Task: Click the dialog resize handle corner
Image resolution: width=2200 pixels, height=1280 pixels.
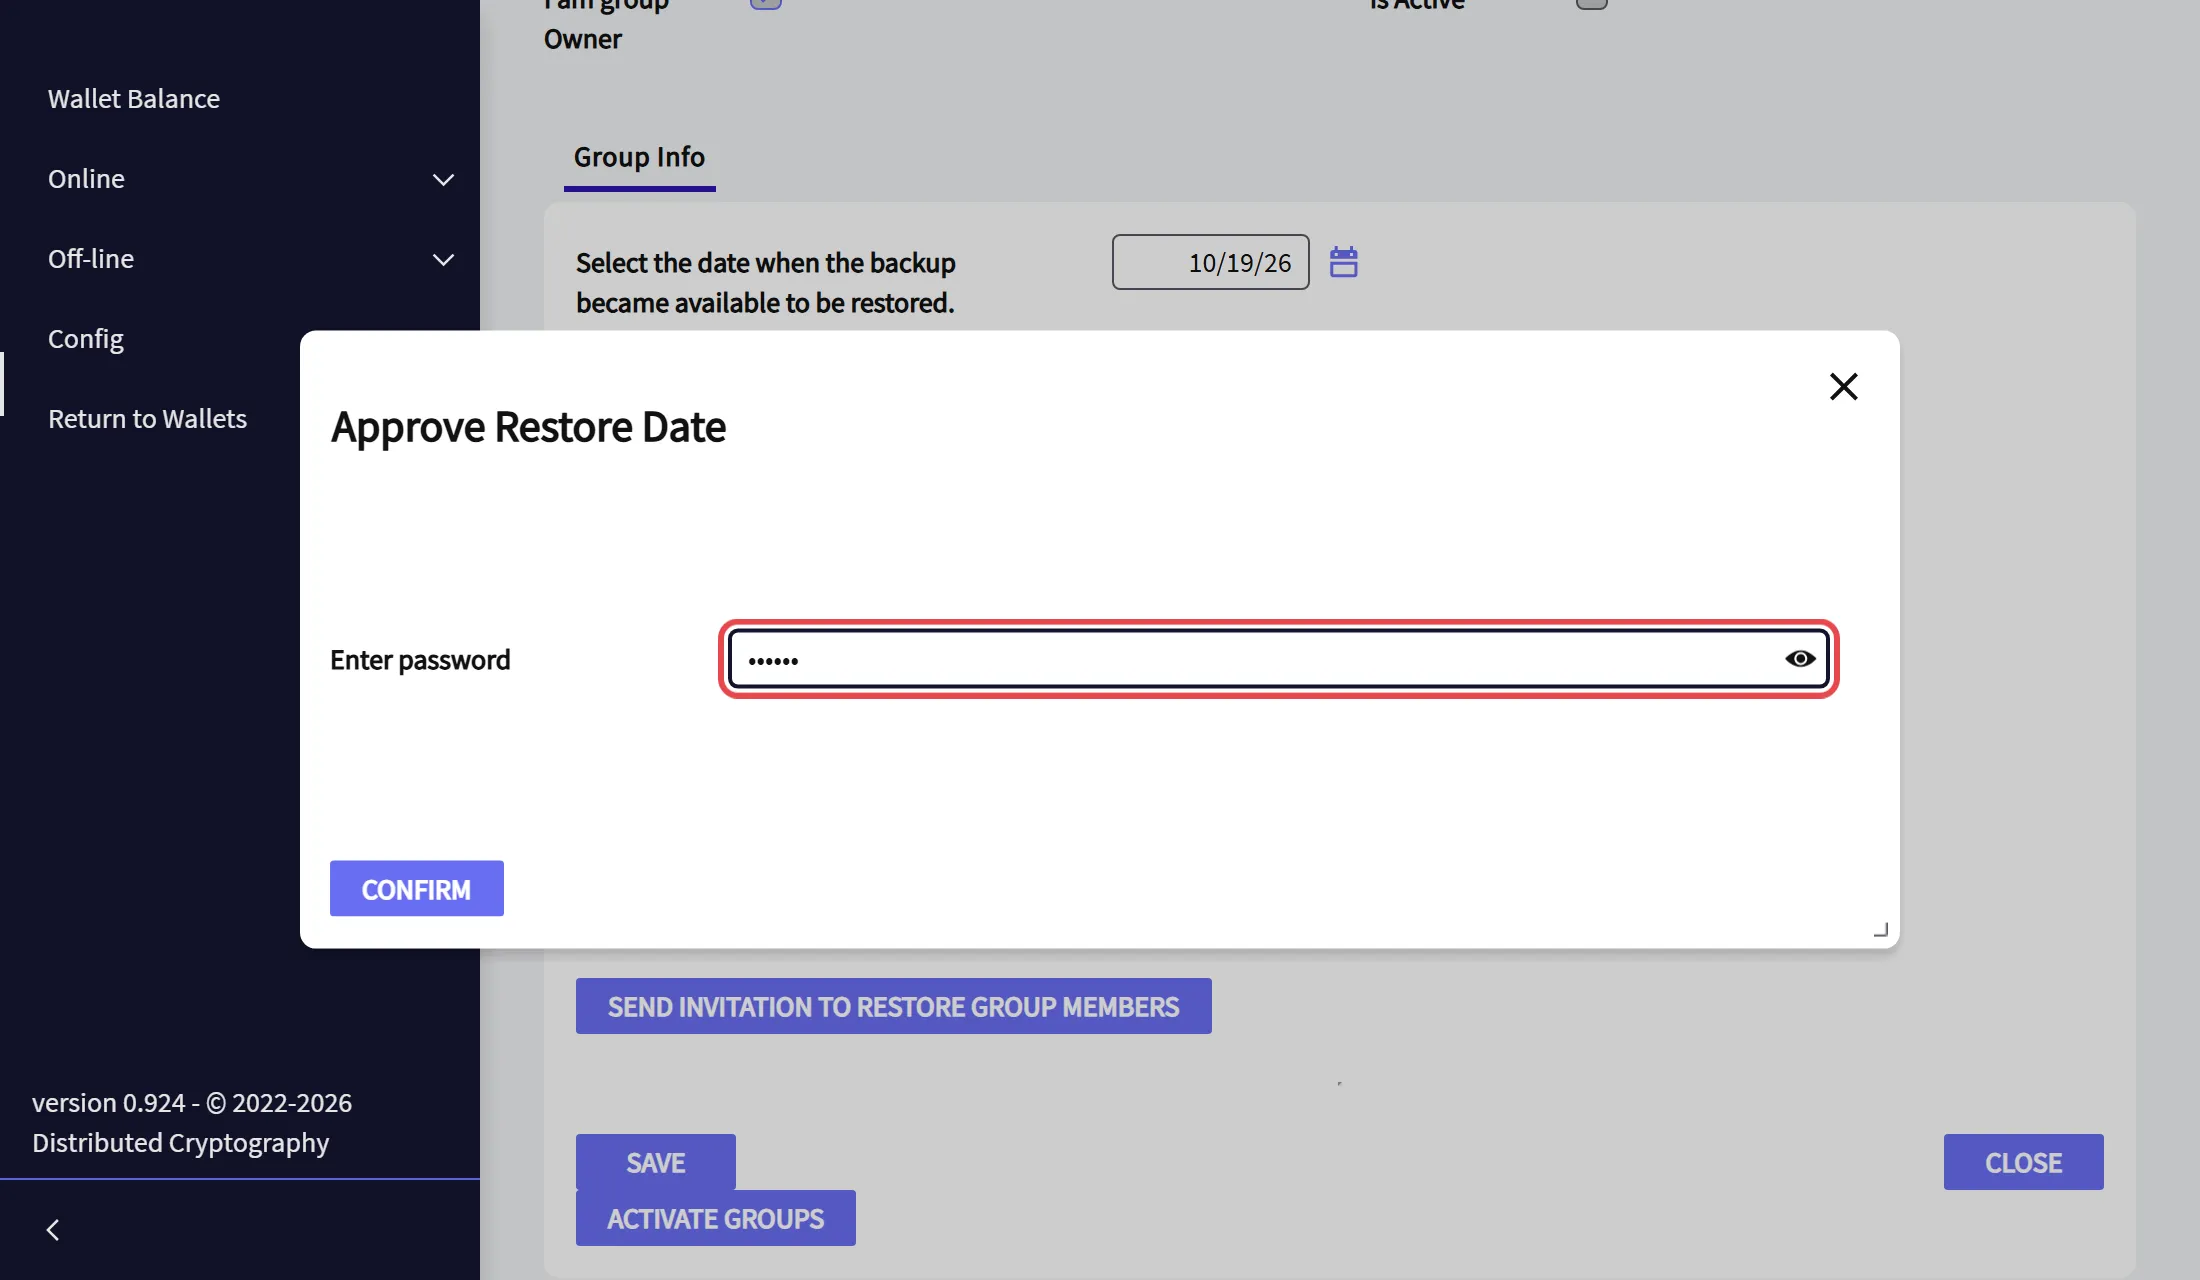Action: [x=1880, y=929]
